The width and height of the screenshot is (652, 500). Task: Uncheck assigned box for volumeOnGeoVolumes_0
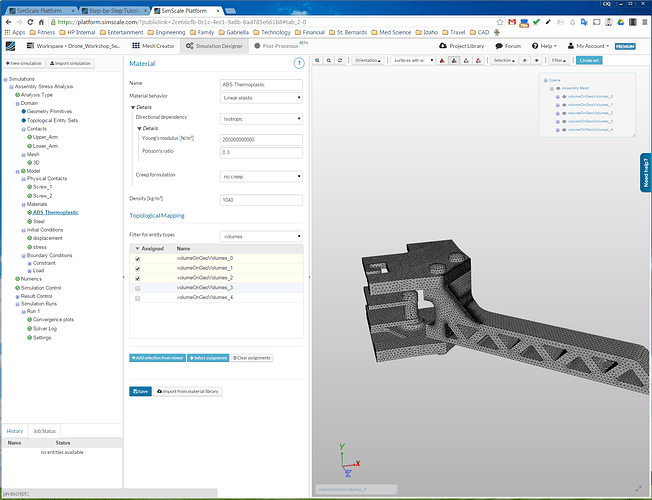tap(137, 258)
